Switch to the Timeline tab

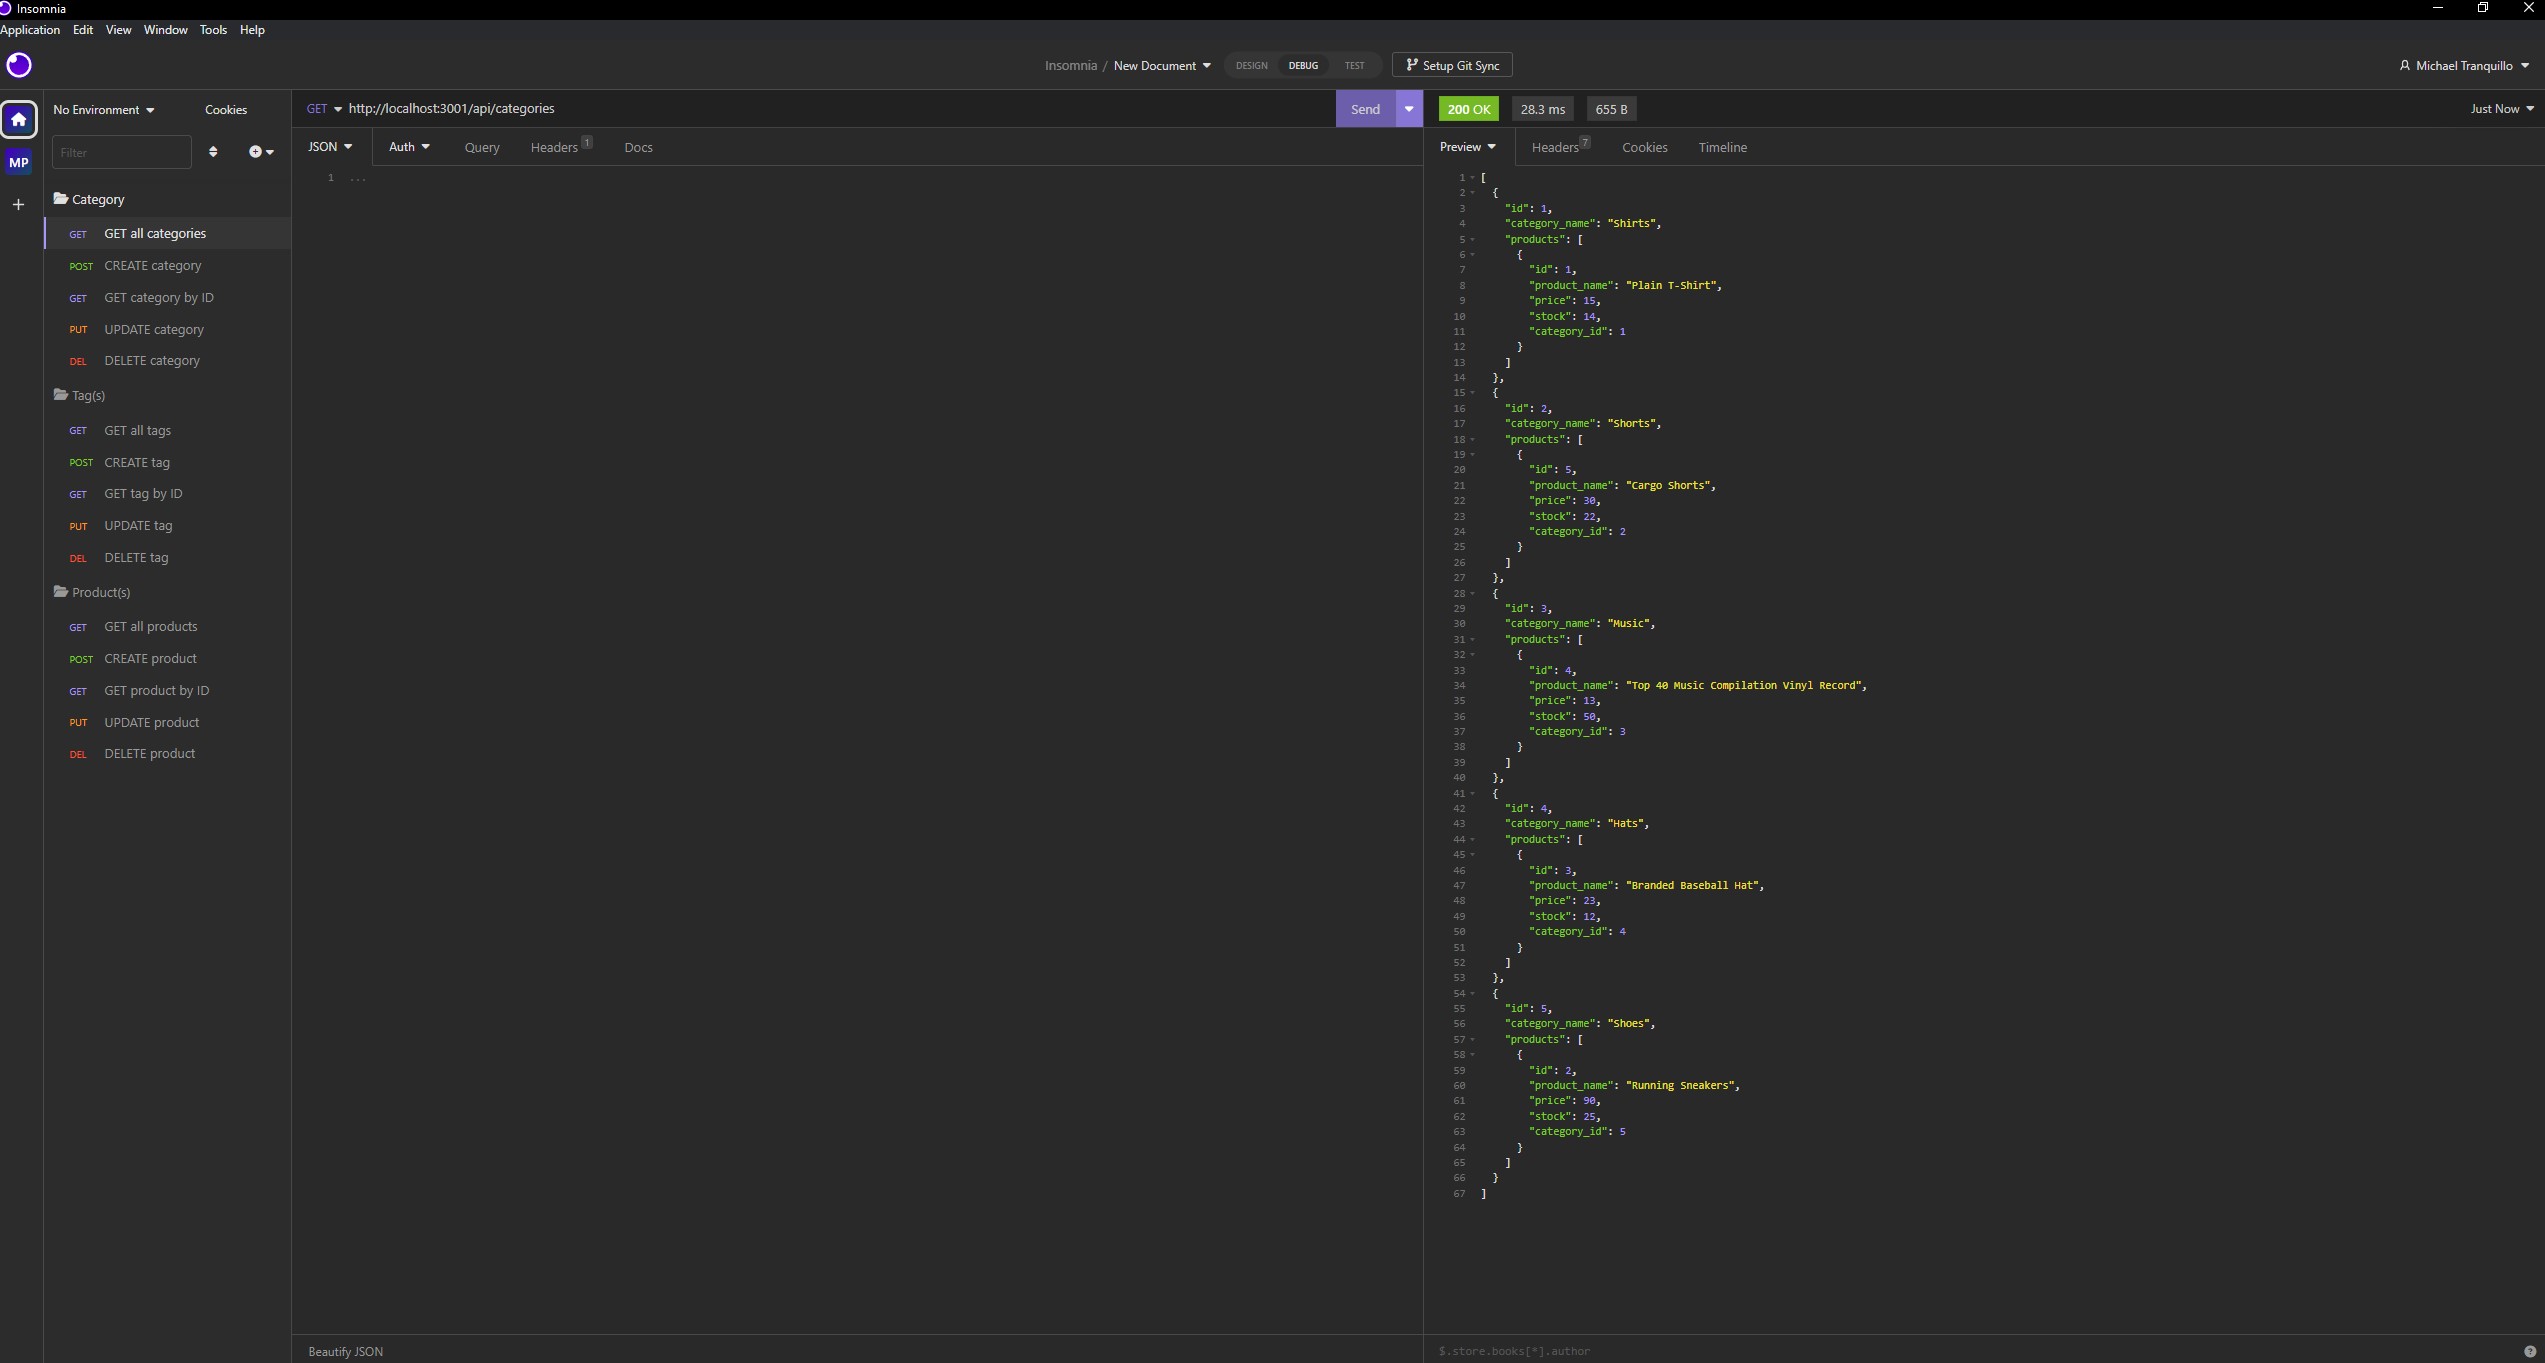1722,147
